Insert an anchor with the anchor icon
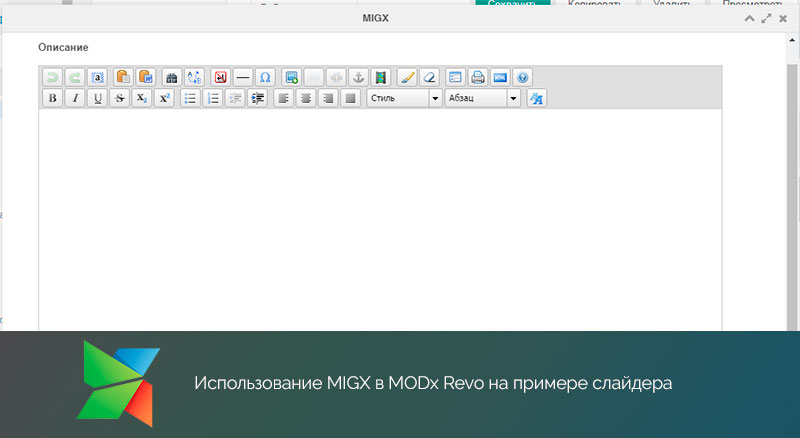 [358, 77]
